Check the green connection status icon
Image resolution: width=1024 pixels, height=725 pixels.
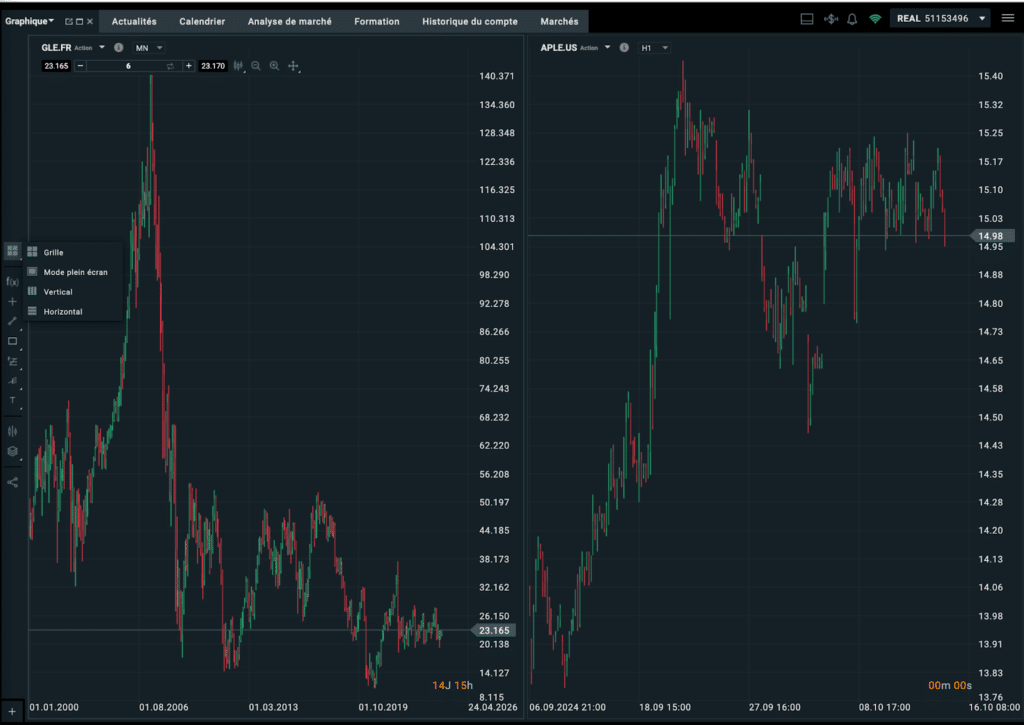[875, 19]
